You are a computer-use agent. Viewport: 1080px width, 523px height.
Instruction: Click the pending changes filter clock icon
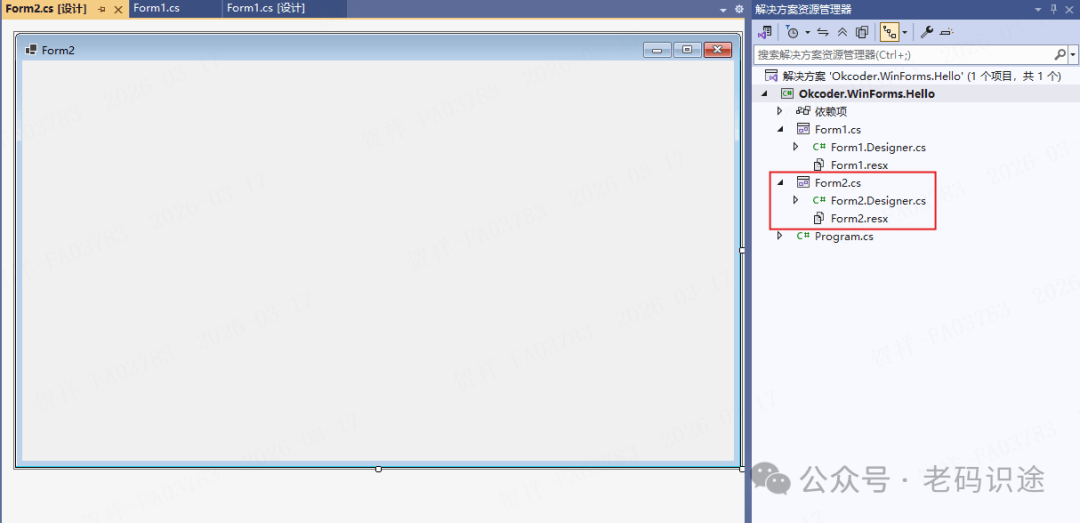pos(792,32)
